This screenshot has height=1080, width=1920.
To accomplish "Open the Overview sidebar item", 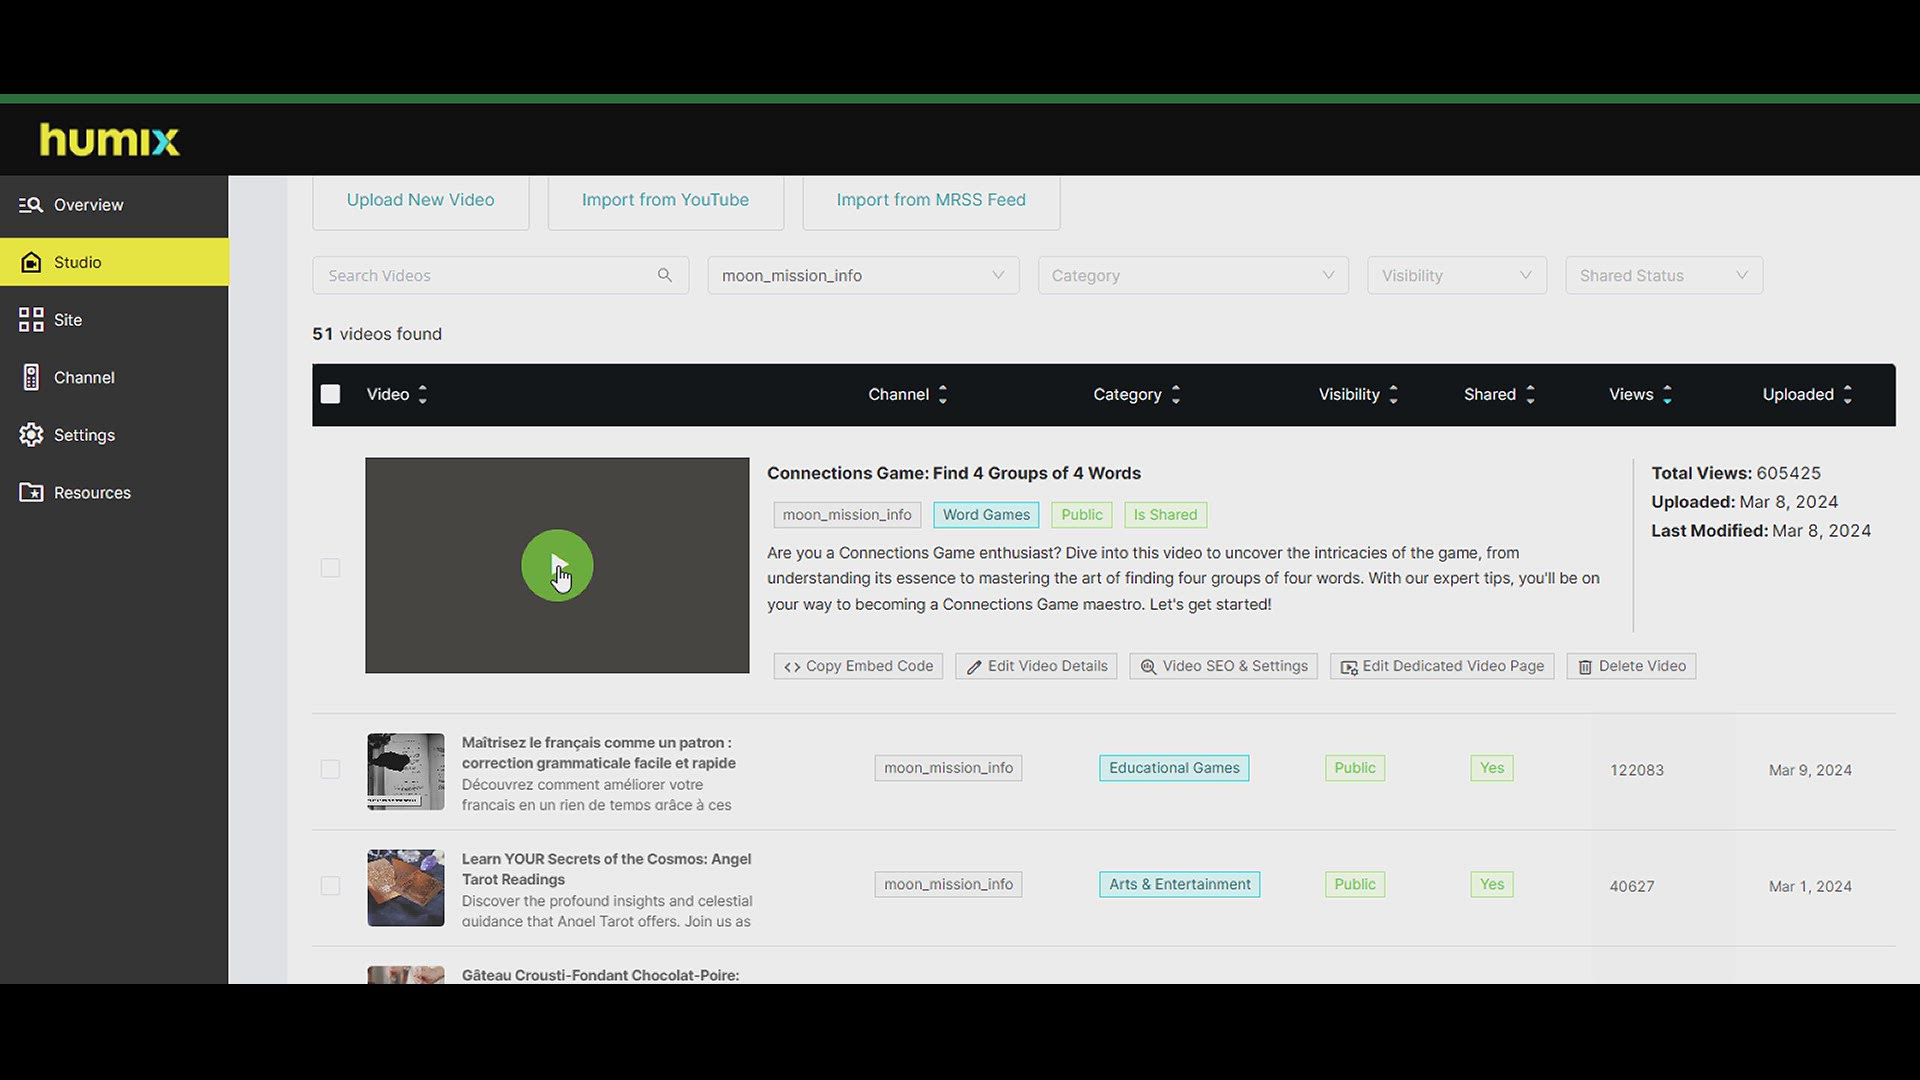I will 88,205.
